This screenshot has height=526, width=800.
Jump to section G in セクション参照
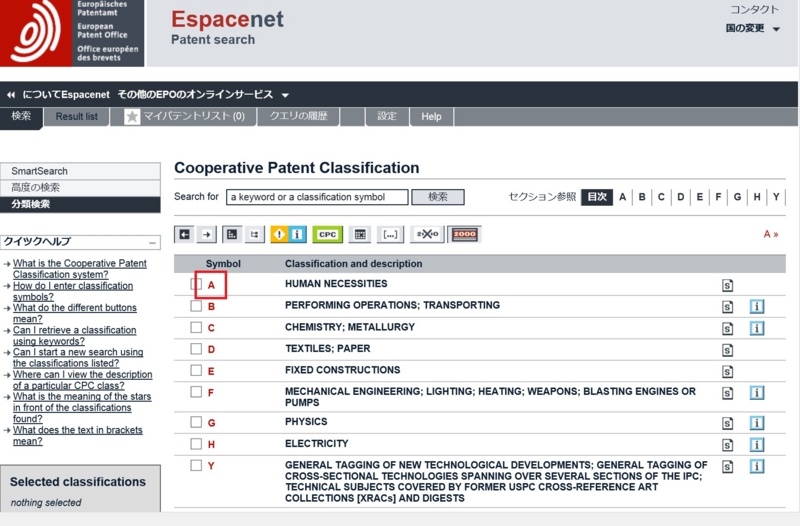737,197
